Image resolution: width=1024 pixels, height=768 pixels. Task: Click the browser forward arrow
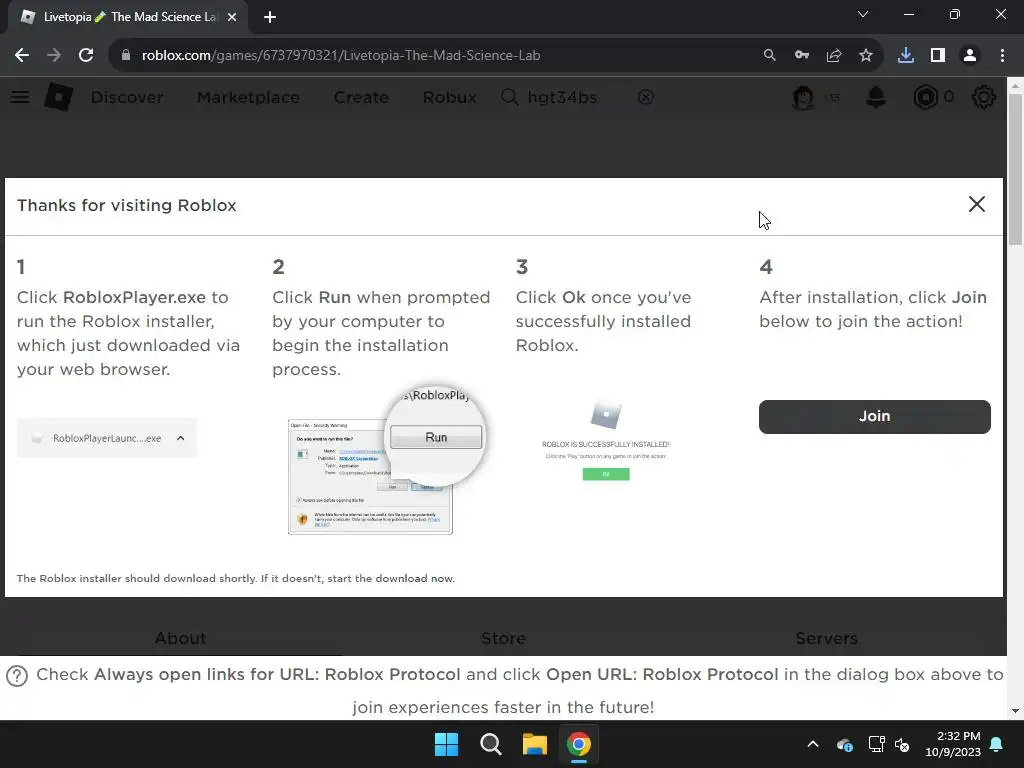pos(54,56)
